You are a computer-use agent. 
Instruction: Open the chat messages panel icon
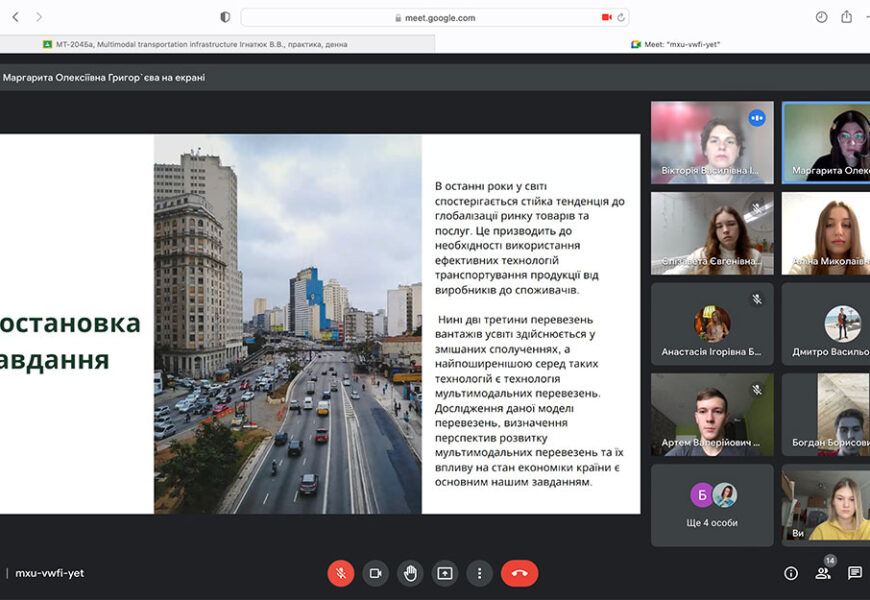tap(855, 573)
